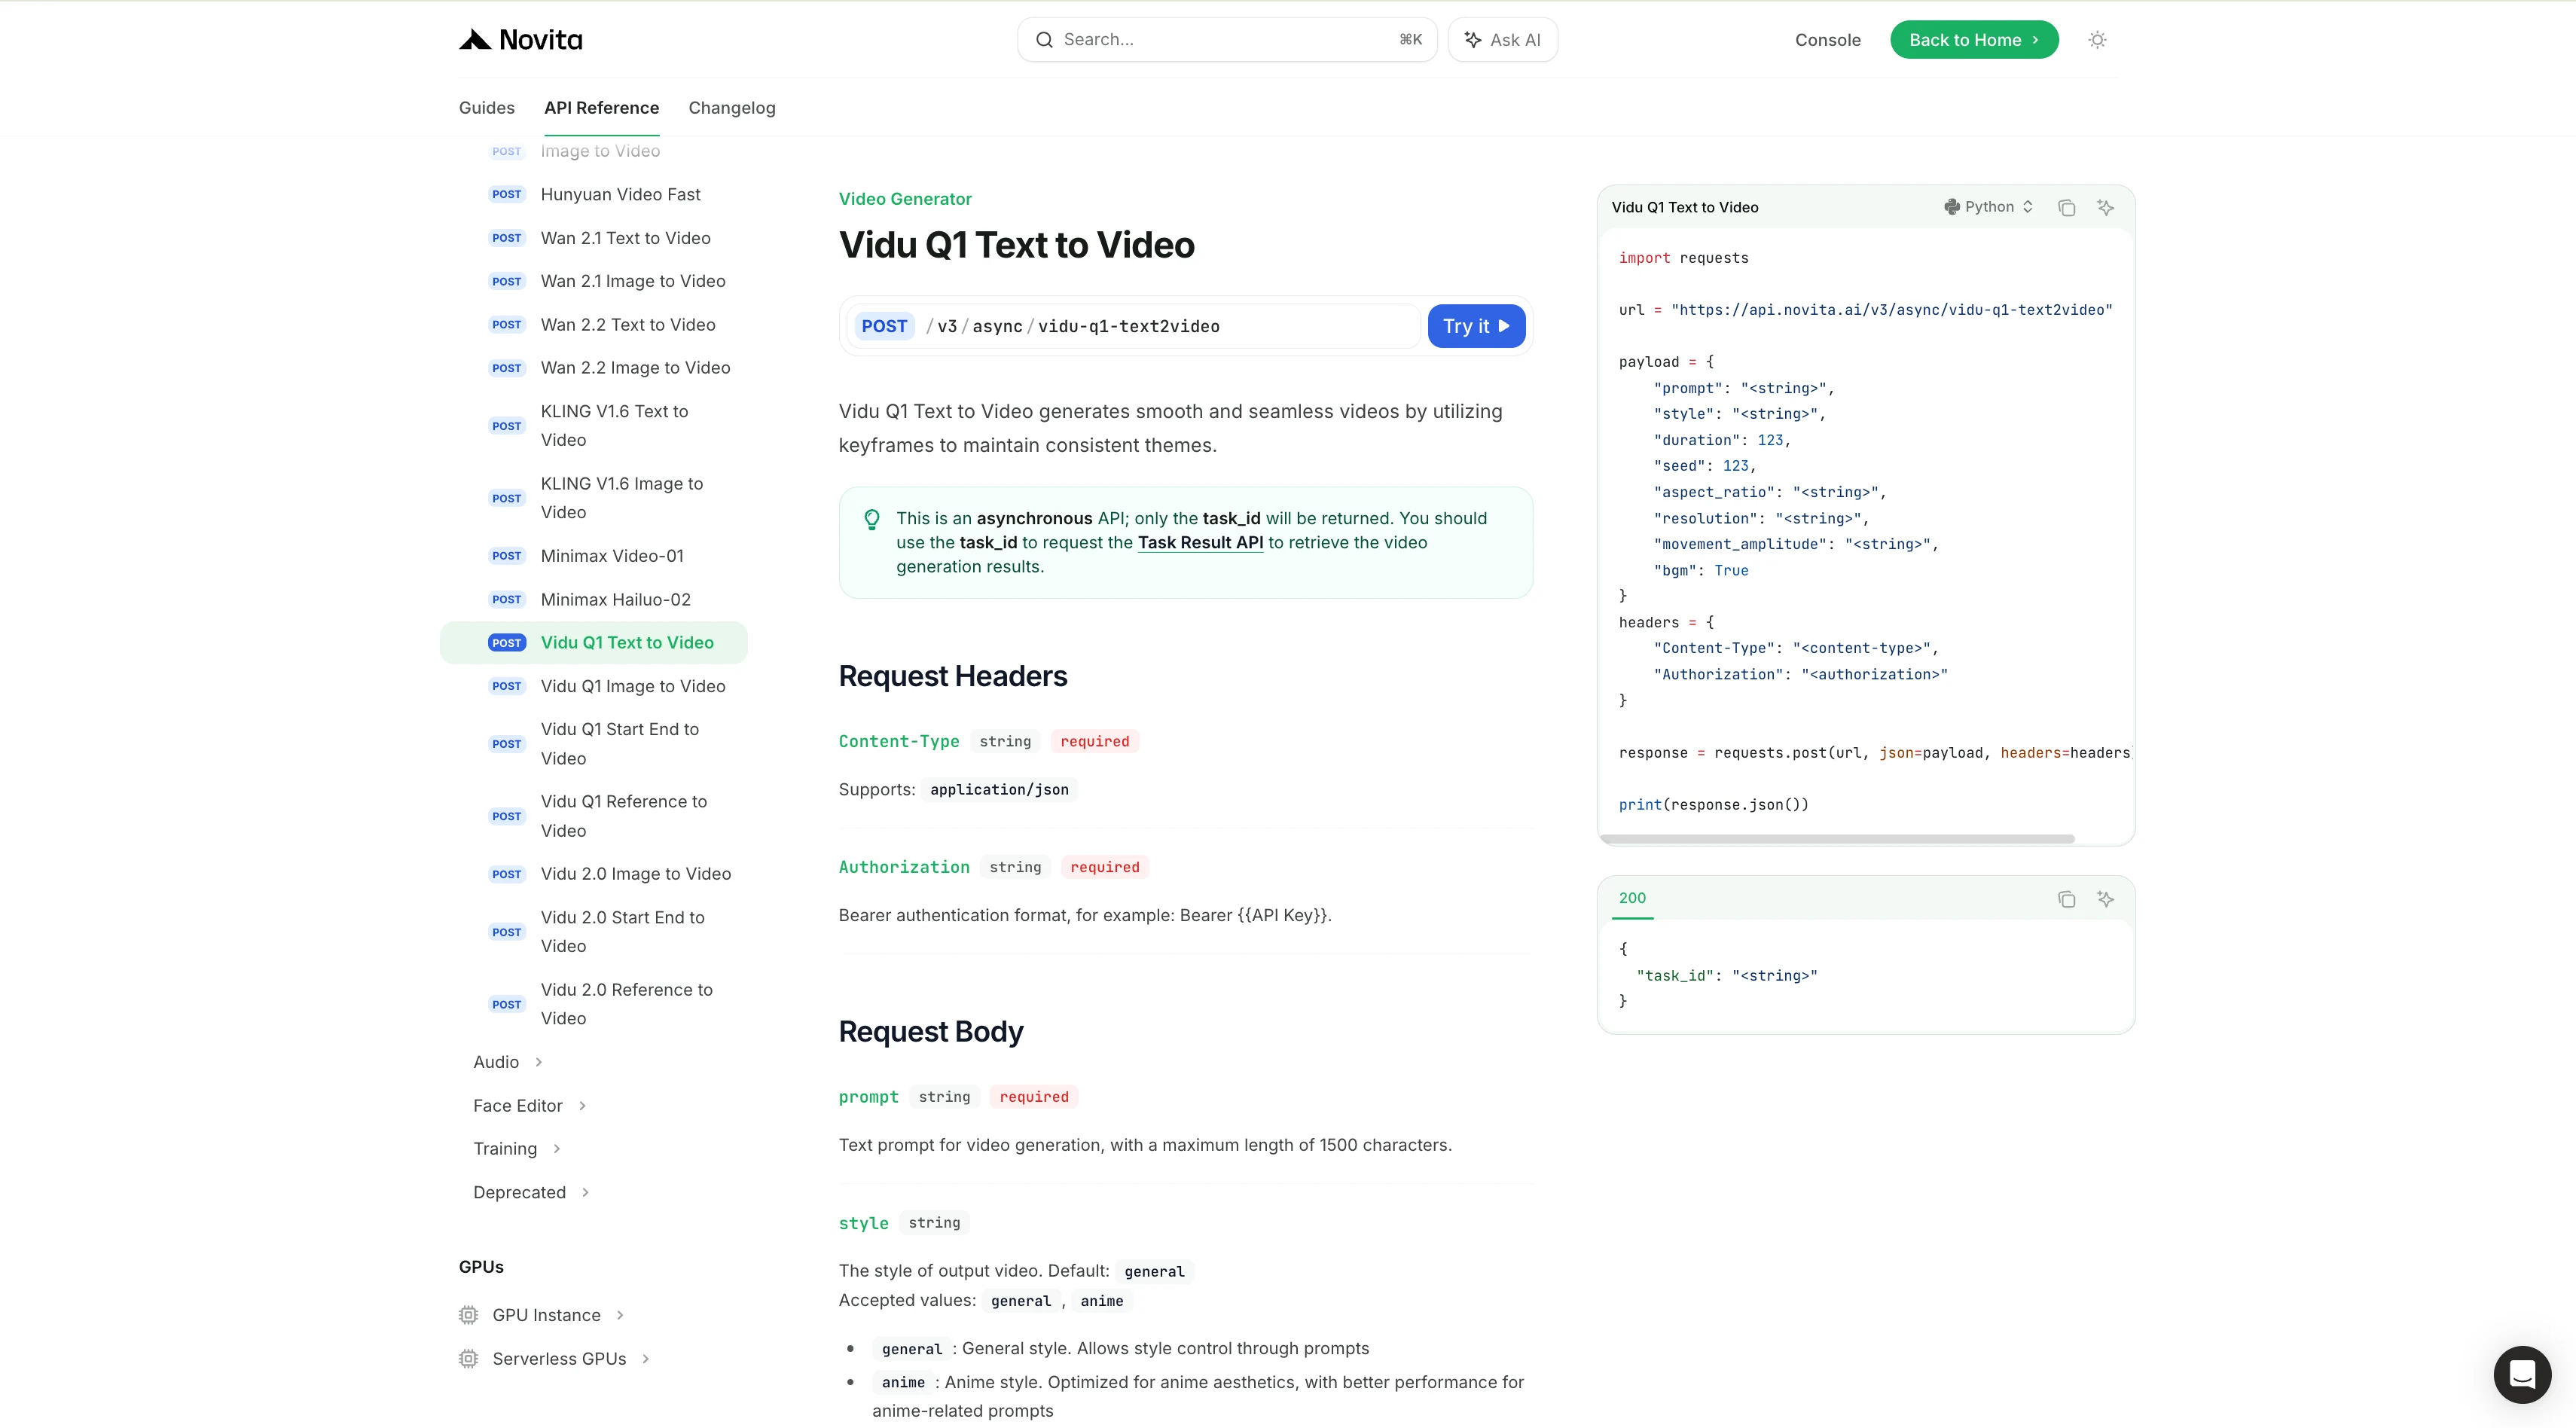Open Vidu 2.0 Start End to Video

623,932
